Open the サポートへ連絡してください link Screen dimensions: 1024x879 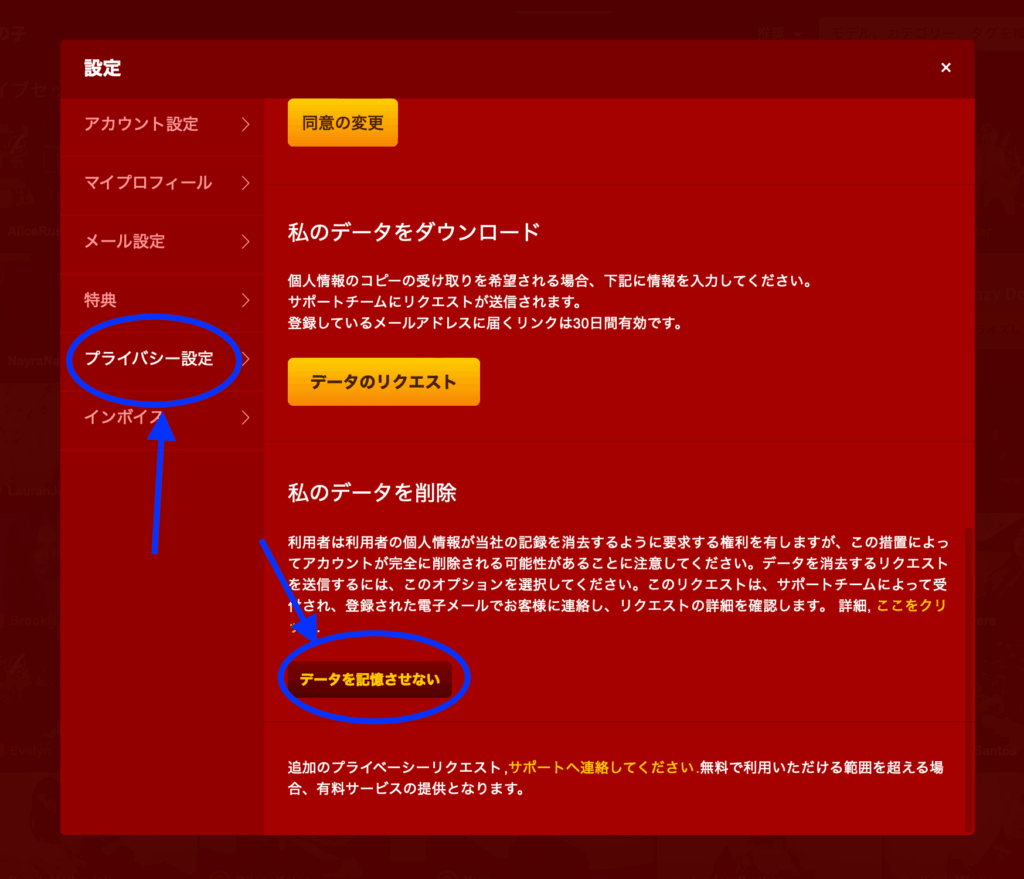click(601, 768)
